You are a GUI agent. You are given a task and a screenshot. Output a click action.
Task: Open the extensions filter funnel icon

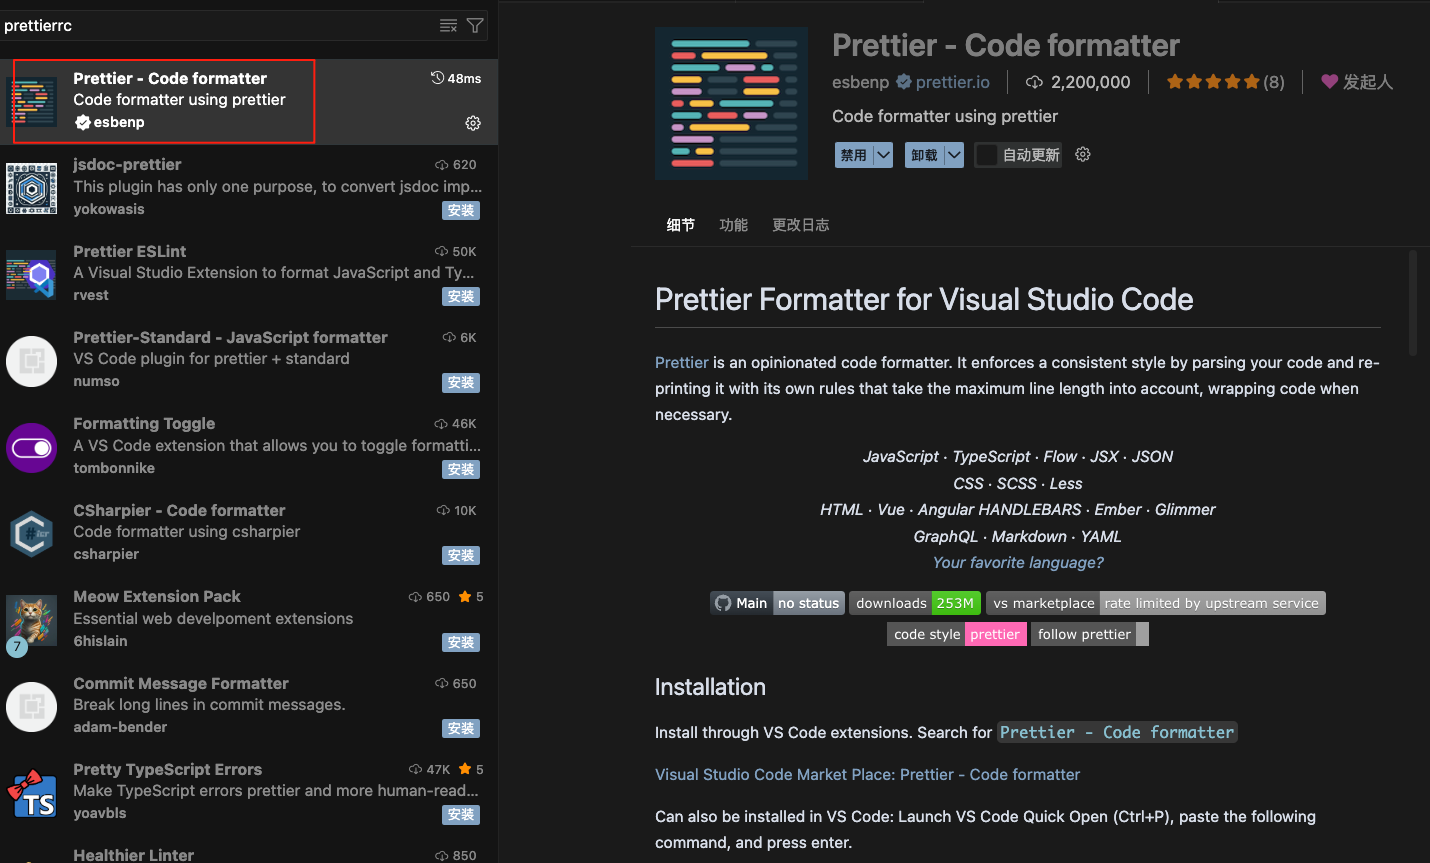click(x=475, y=25)
